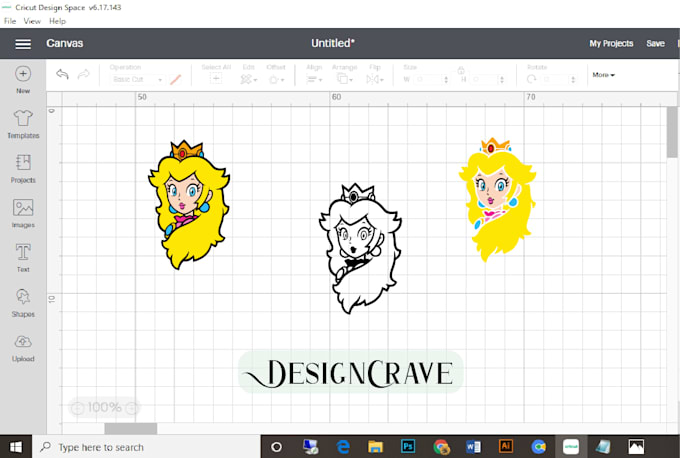680x458 pixels.
Task: Open the Operation Basic Cut dropdown
Action: point(137,79)
